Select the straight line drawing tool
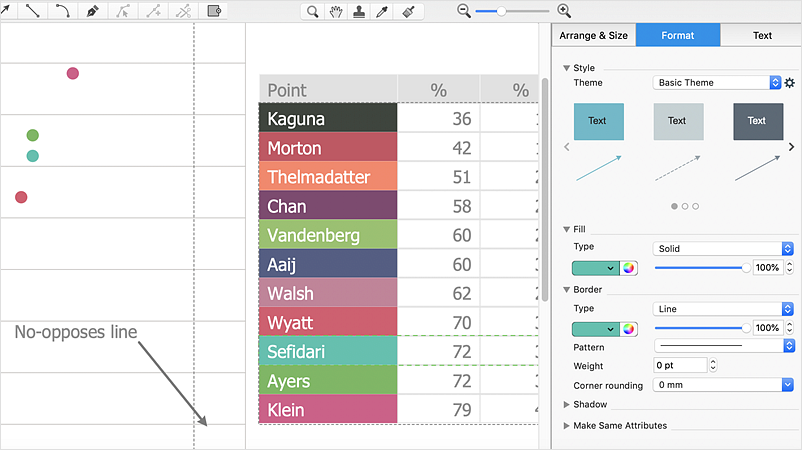 (x=32, y=11)
